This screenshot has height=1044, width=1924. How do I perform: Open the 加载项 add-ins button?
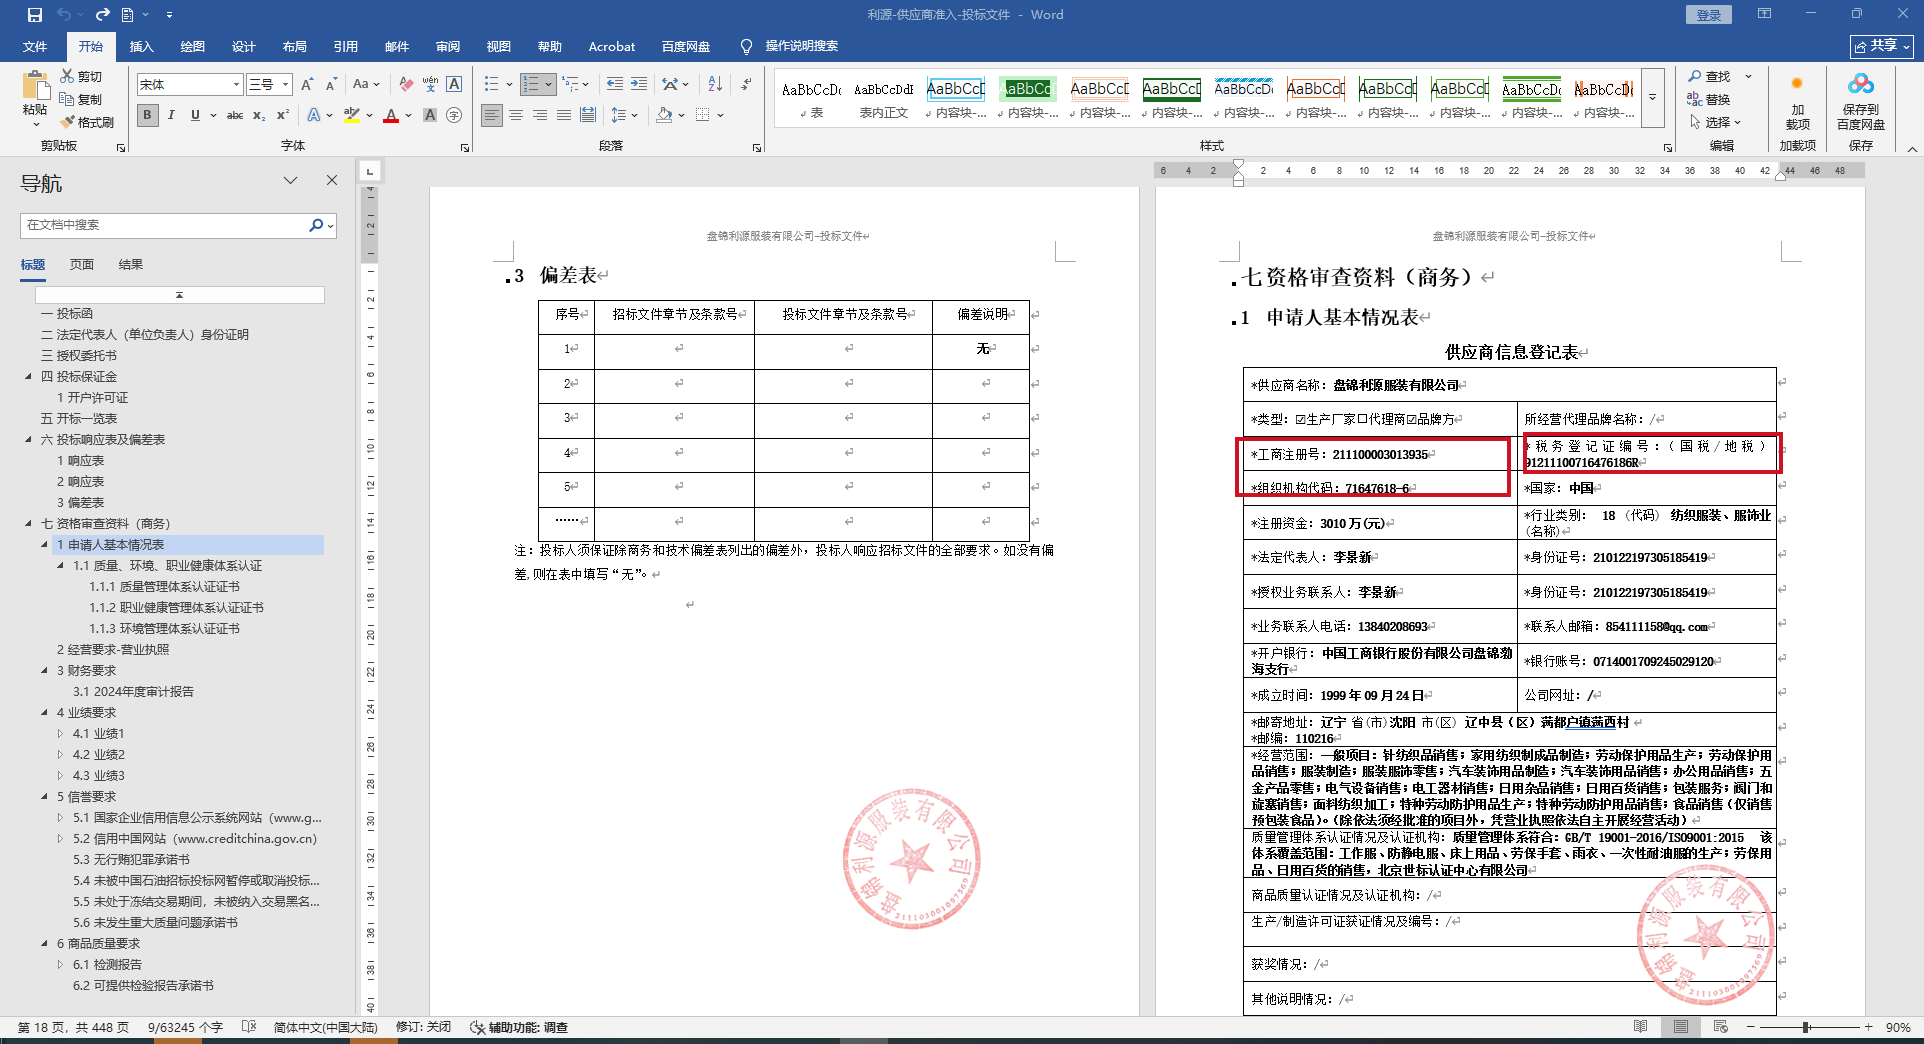click(x=1797, y=102)
